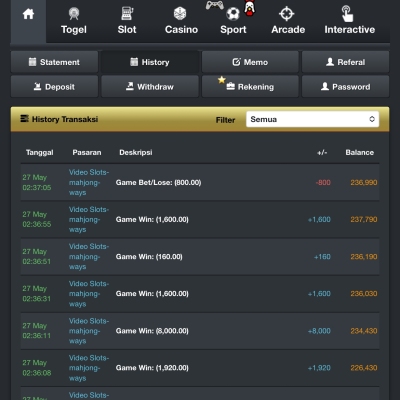The width and height of the screenshot is (400, 400).
Task: Open the Sport soccer ball icon
Action: (x=233, y=14)
